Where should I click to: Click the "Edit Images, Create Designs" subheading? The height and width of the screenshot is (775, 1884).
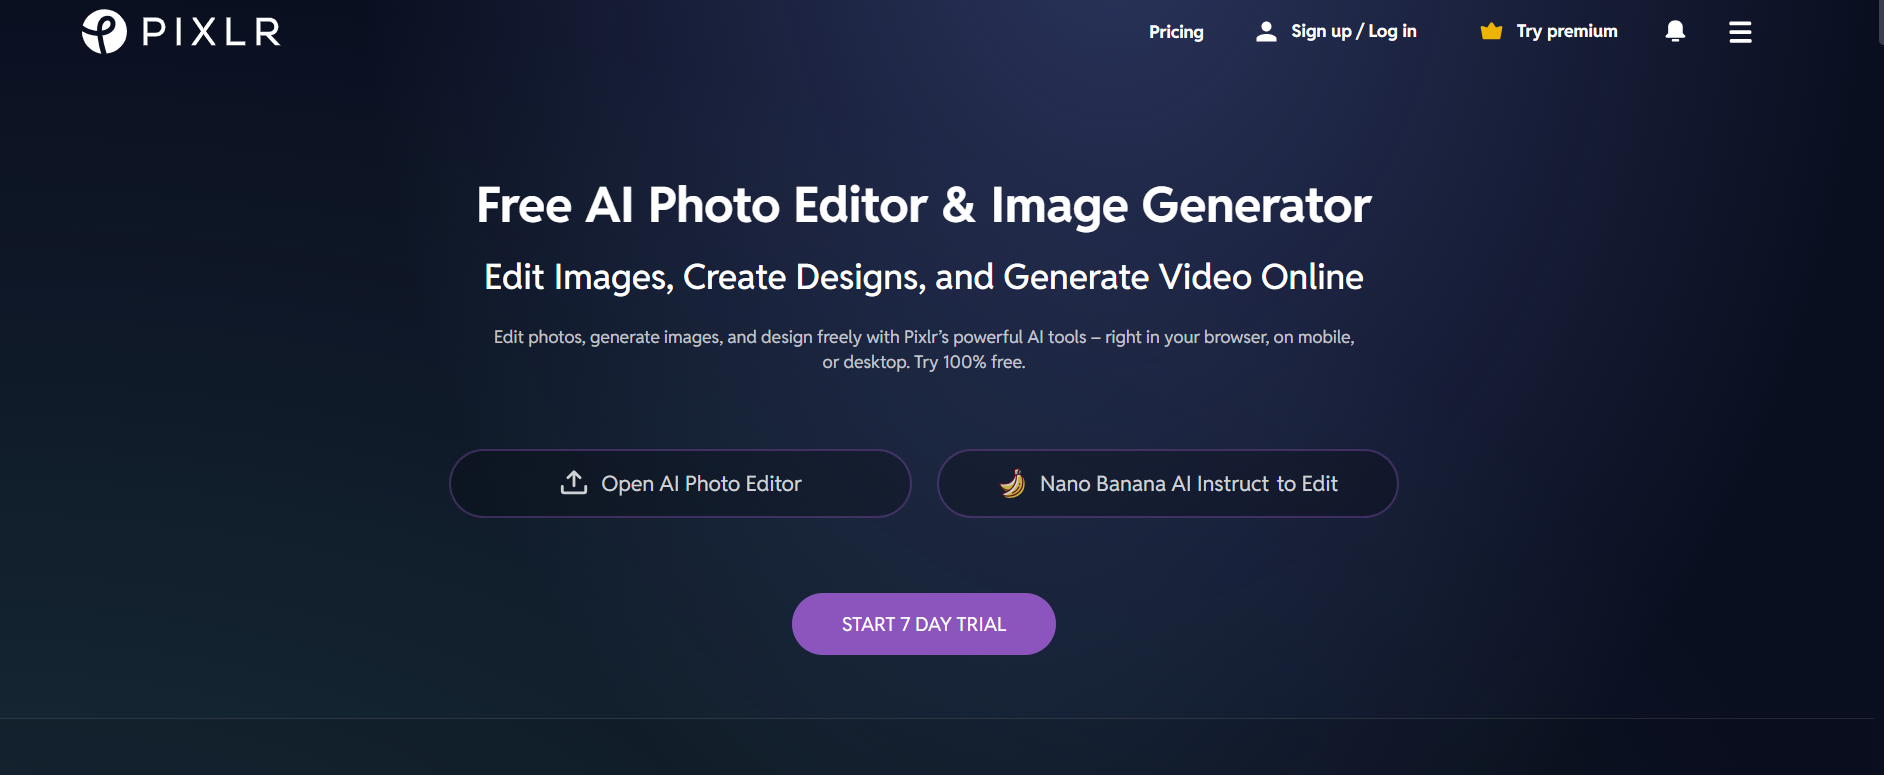tap(924, 277)
